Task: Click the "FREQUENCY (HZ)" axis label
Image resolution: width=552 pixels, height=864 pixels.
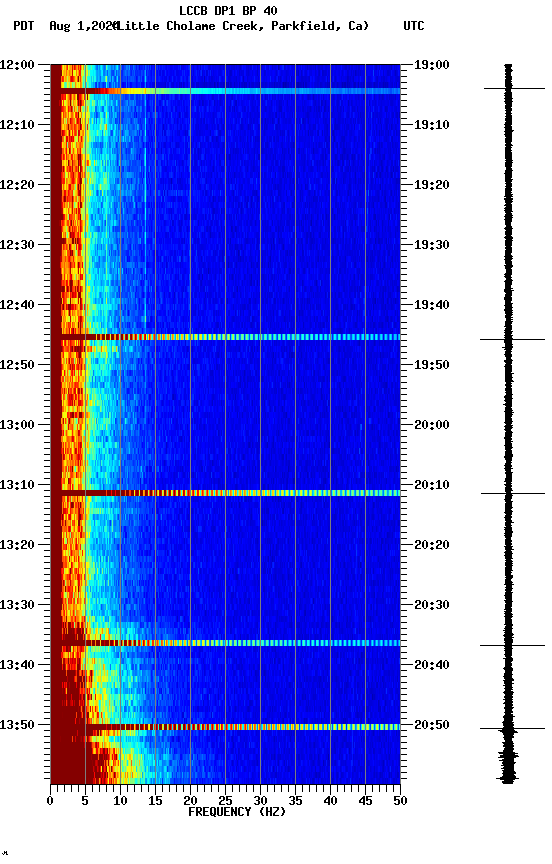Action: tap(237, 812)
